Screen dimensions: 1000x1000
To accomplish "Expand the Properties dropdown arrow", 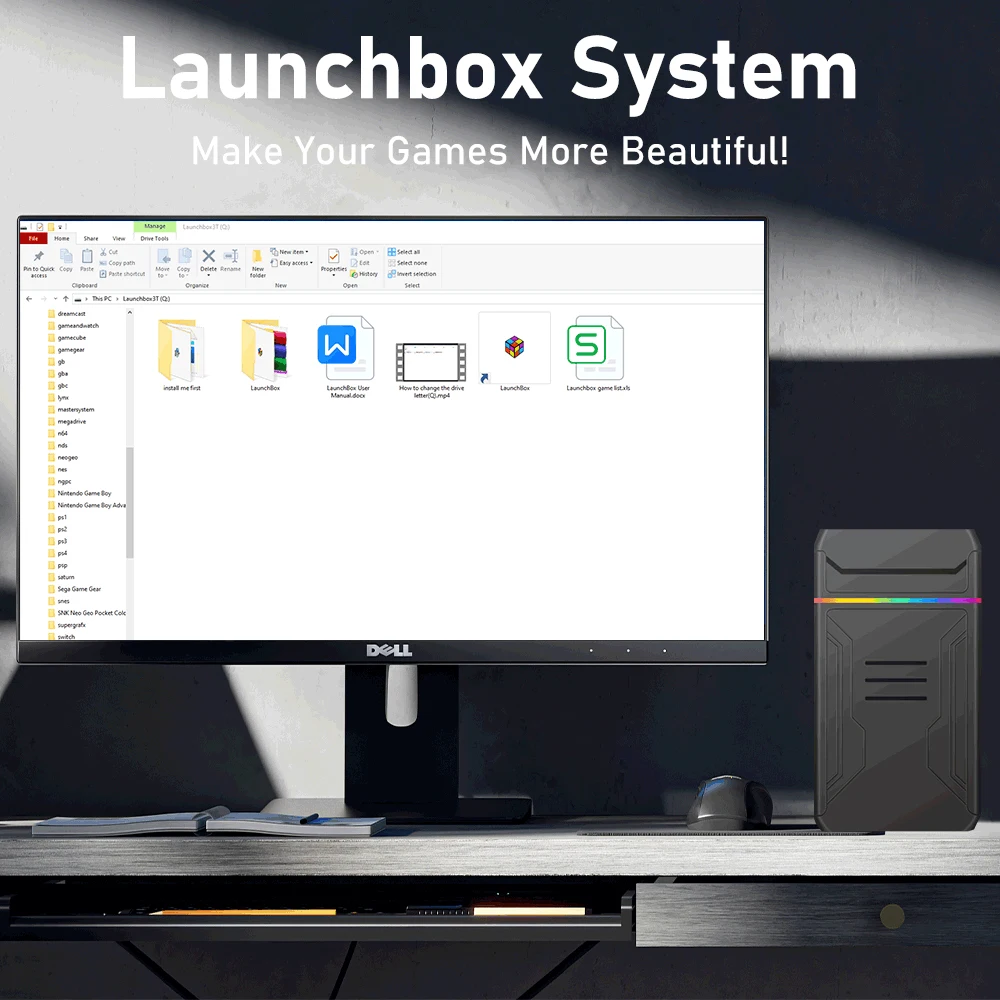I will [x=334, y=276].
